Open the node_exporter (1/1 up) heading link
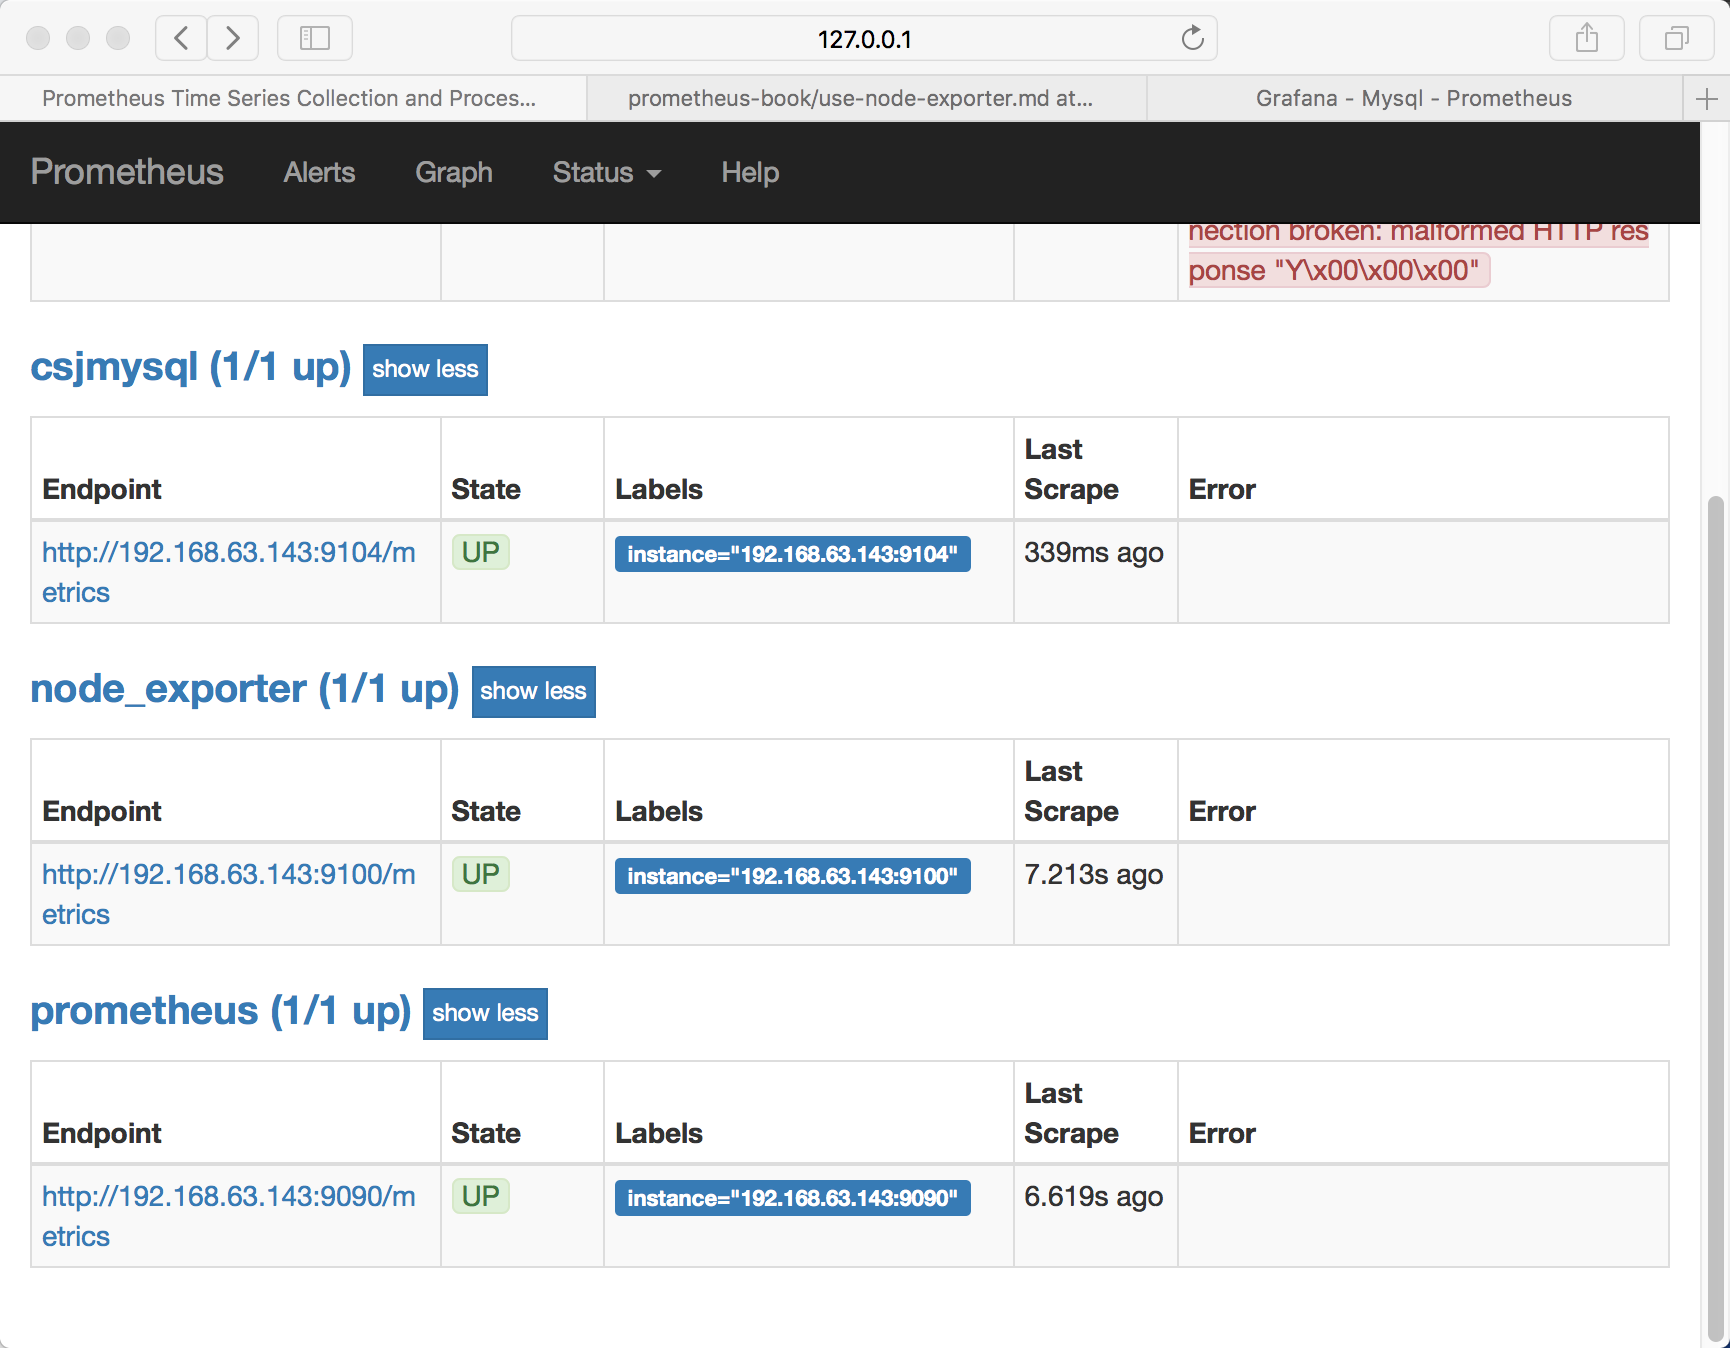The height and width of the screenshot is (1348, 1730). click(x=245, y=689)
